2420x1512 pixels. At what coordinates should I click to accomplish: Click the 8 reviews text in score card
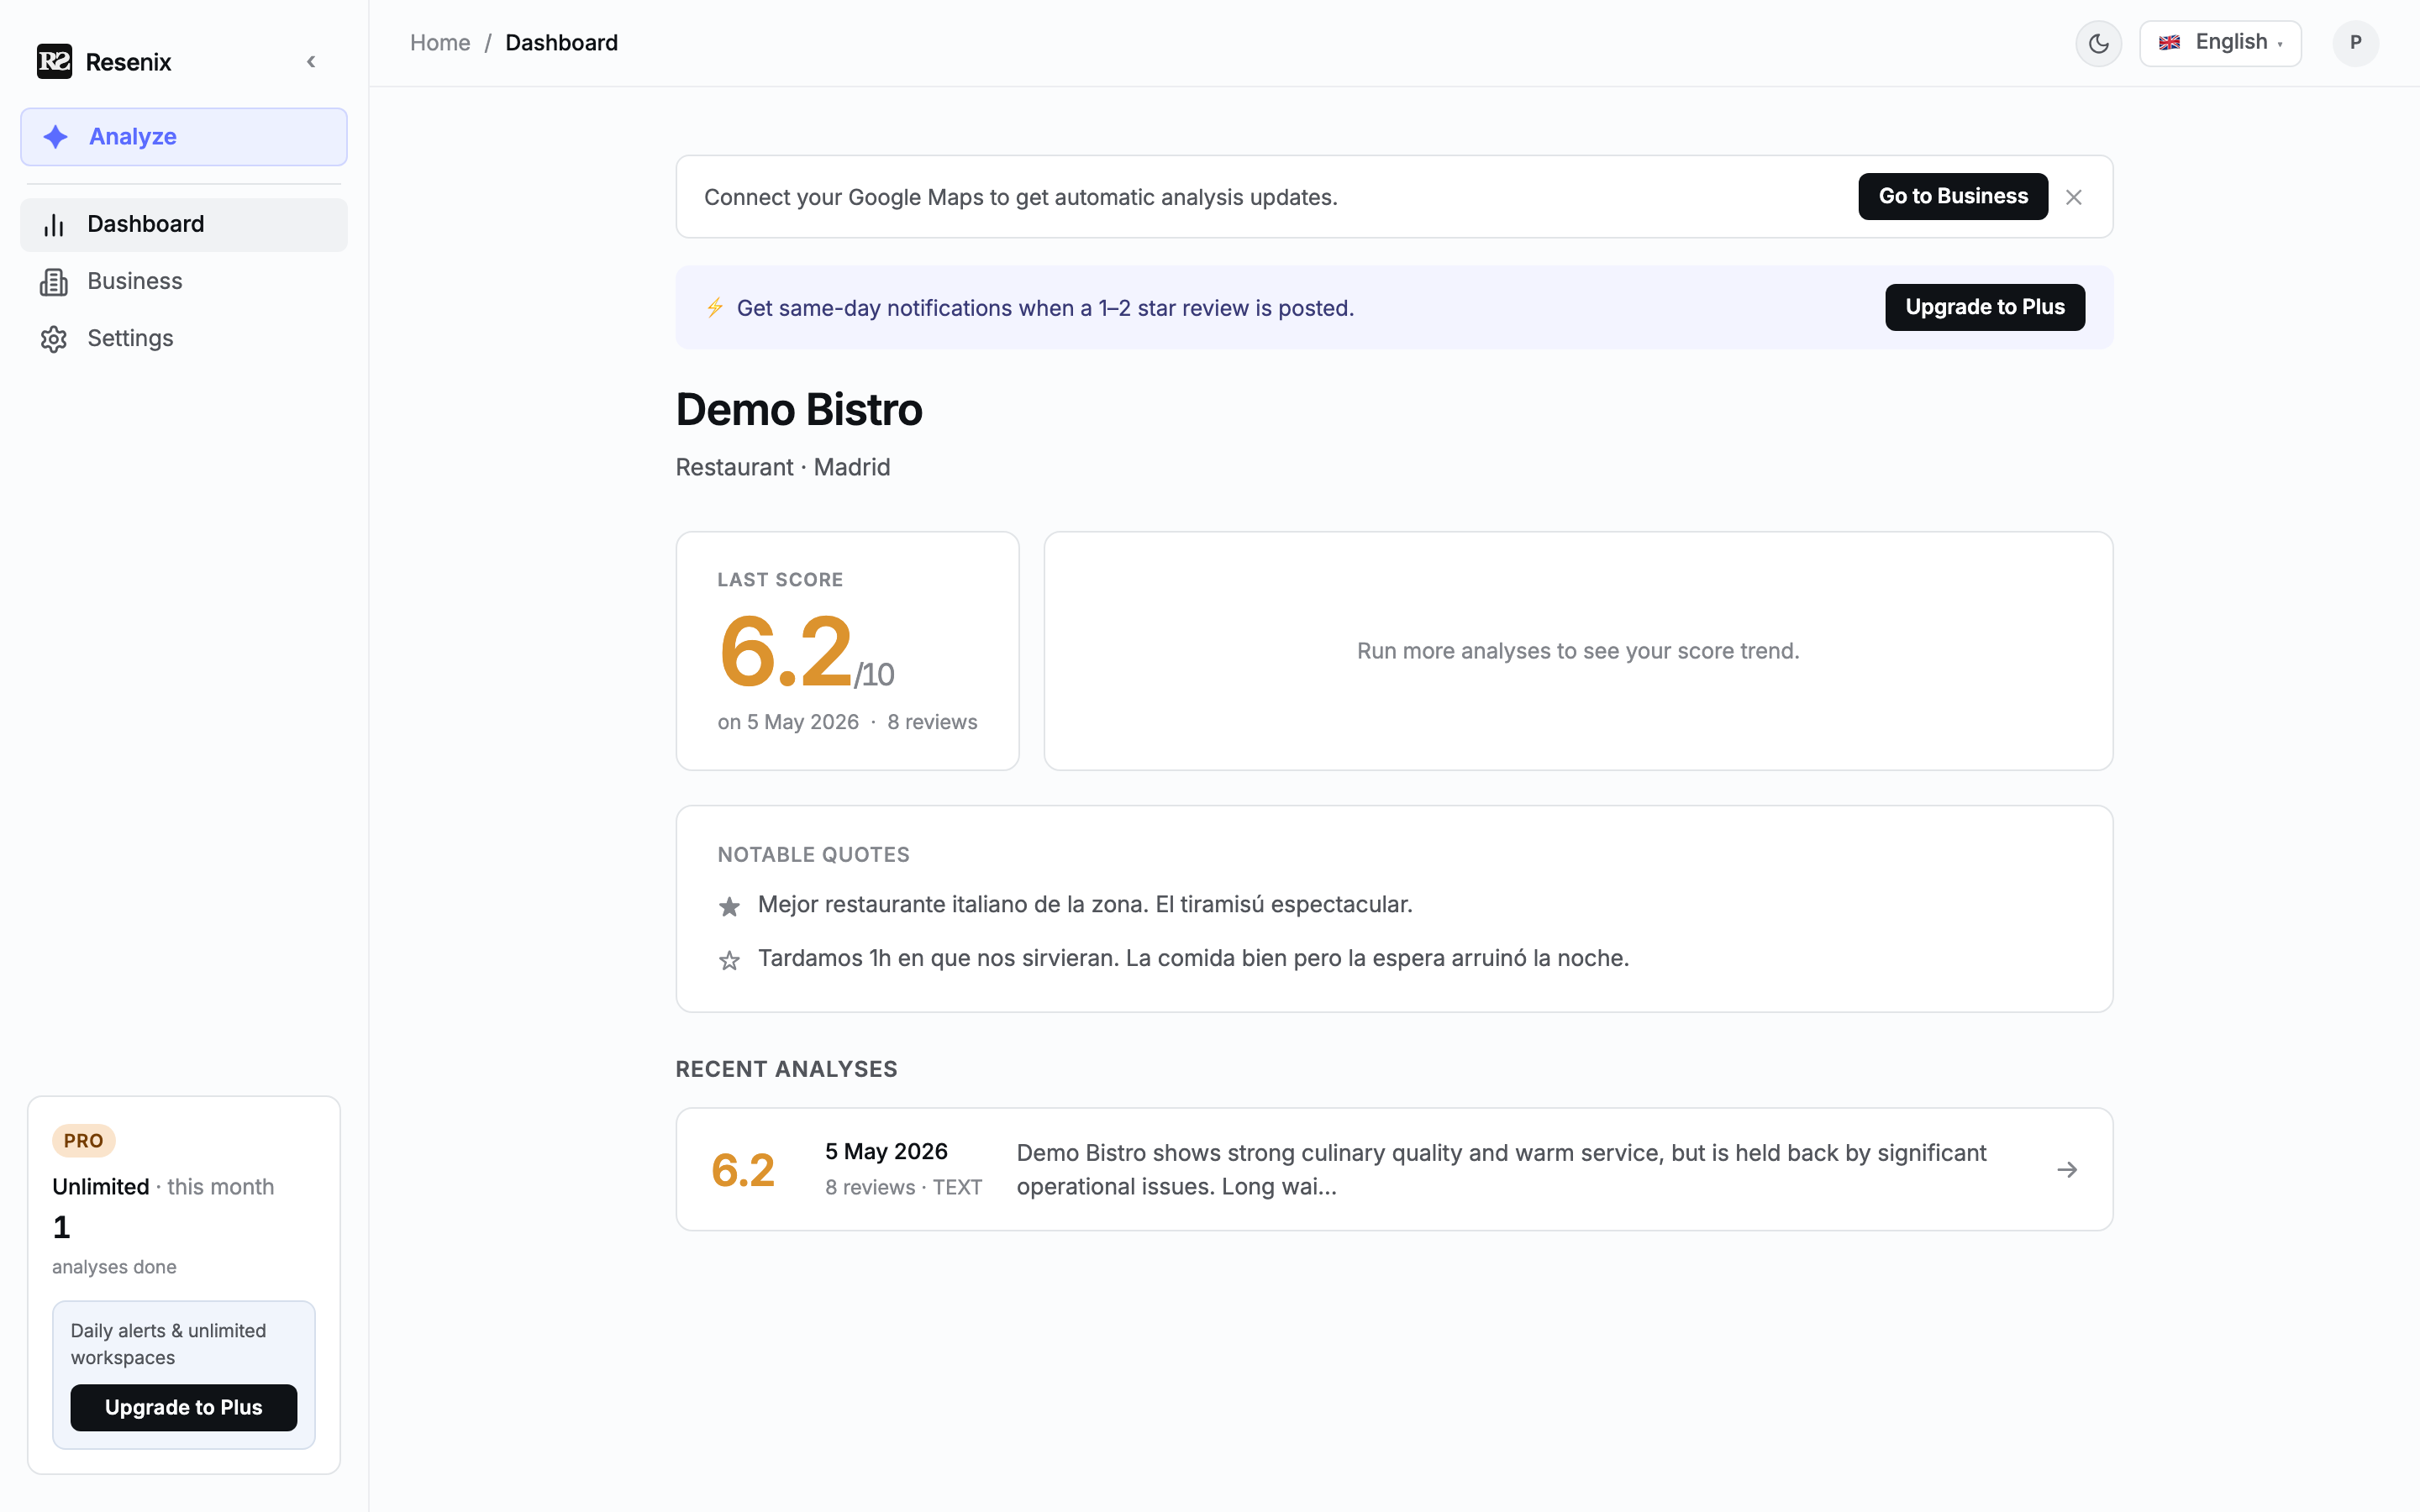click(x=932, y=722)
